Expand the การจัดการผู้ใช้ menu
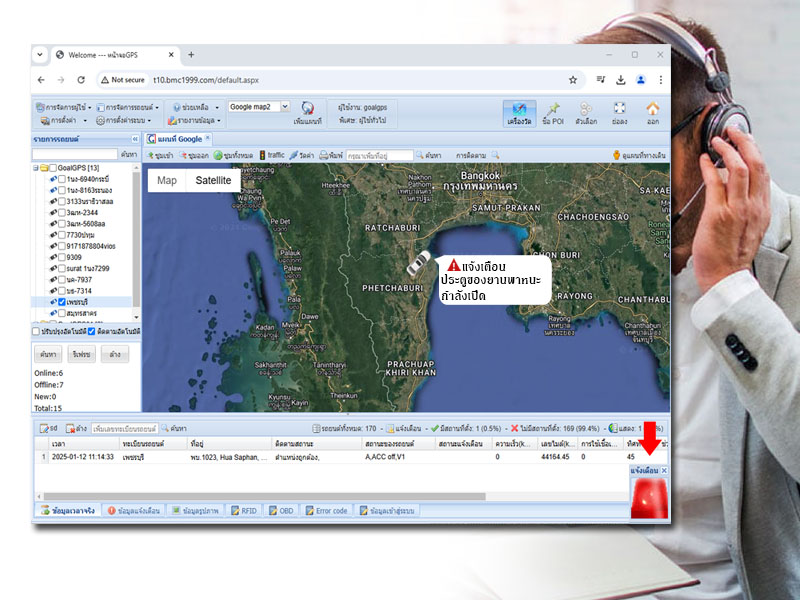This screenshot has width=800, height=600. 63,108
